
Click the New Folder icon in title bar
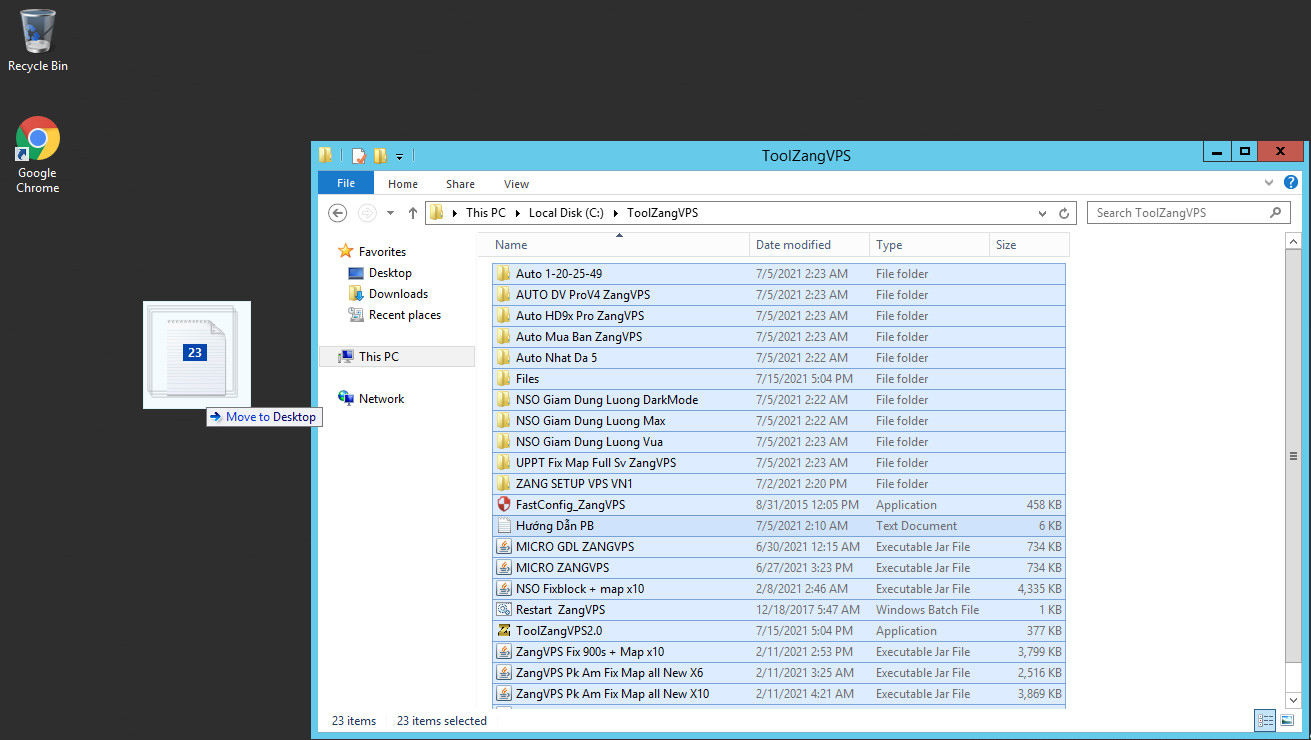[380, 155]
